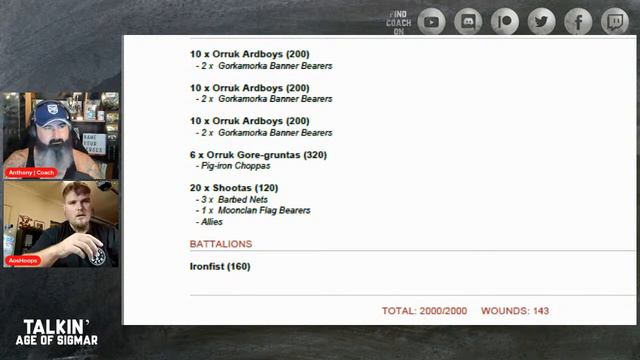This screenshot has height=360, width=640.
Task: Click the WOUNDS: 143 text
Action: pyautogui.click(x=515, y=311)
